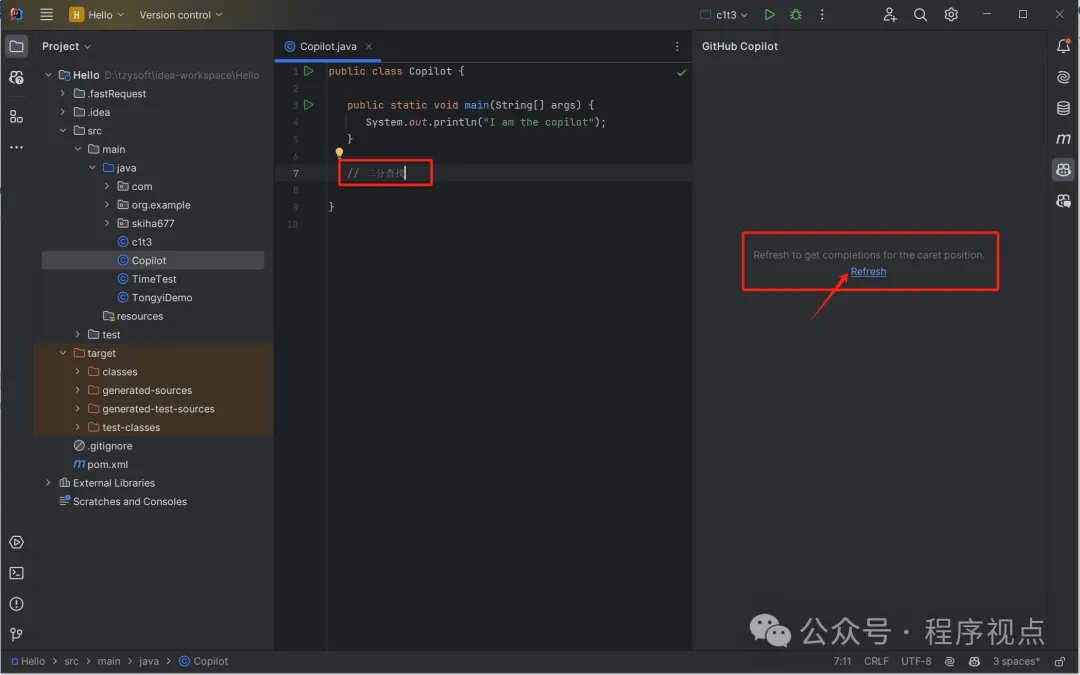This screenshot has height=675, width=1080.
Task: Expand the .idea folder
Action: pyautogui.click(x=63, y=112)
